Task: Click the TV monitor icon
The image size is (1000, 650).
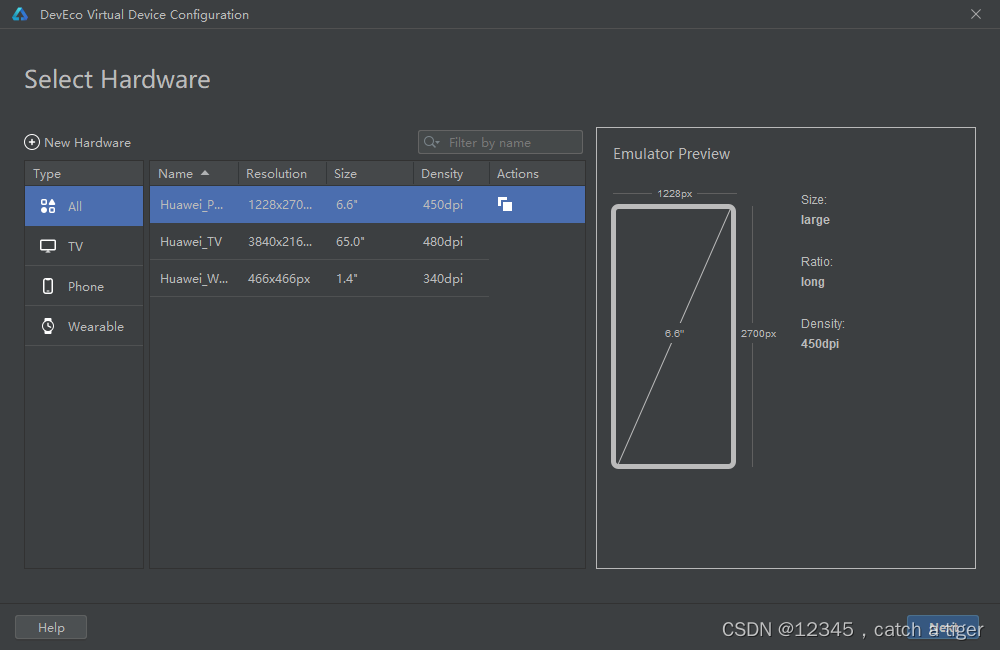Action: pyautogui.click(x=48, y=246)
